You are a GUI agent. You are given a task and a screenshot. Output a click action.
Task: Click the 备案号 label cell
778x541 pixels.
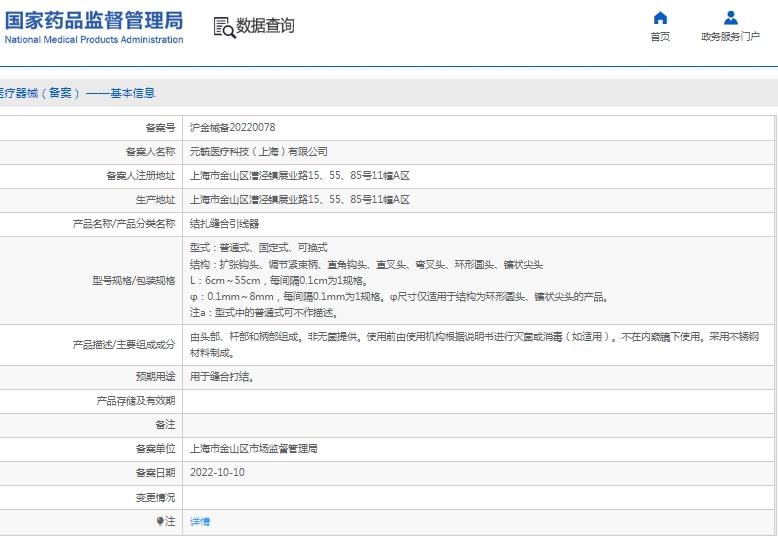point(160,128)
